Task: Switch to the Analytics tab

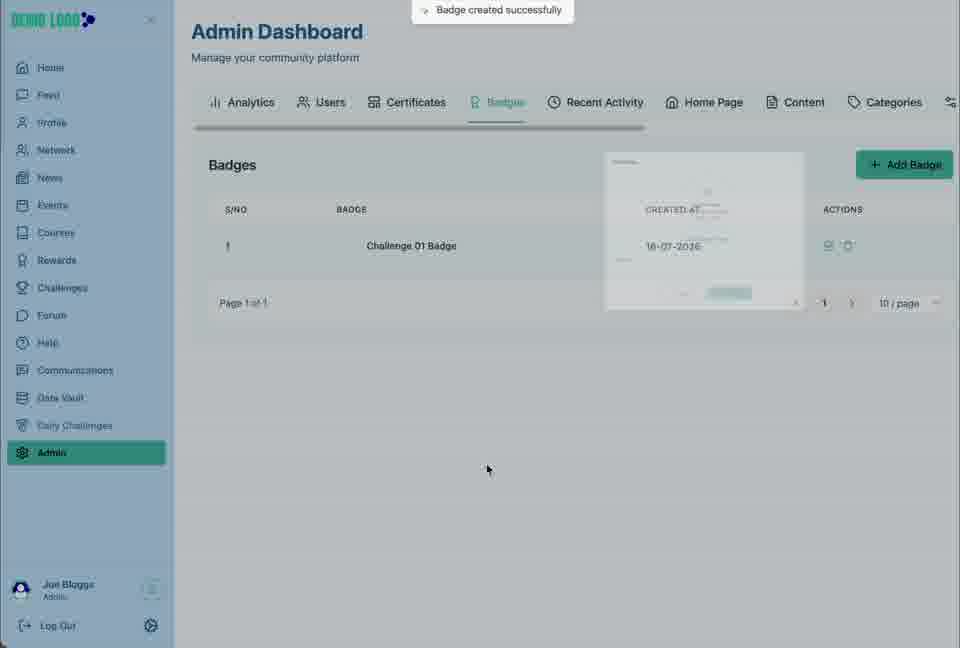Action: [242, 102]
